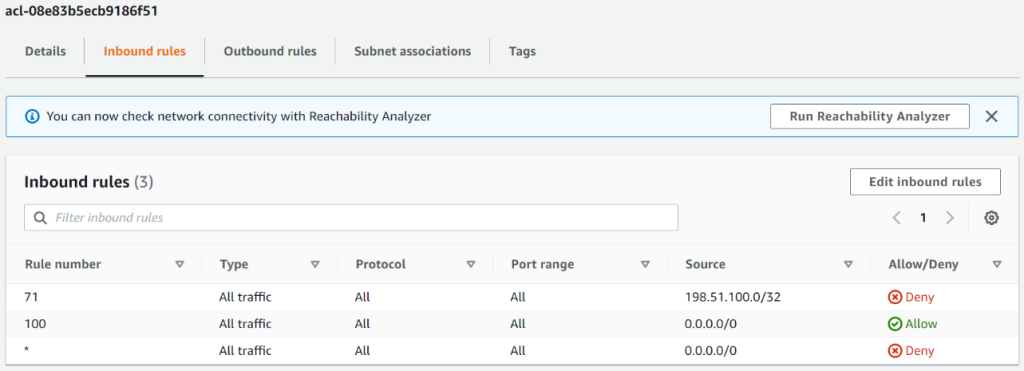Click Edit inbound rules button
The width and height of the screenshot is (1024, 371).
point(925,182)
